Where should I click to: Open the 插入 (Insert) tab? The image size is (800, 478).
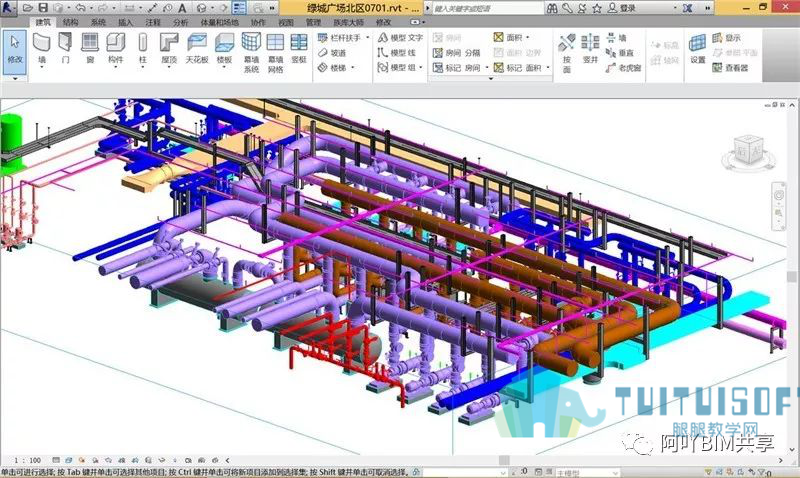click(x=126, y=22)
